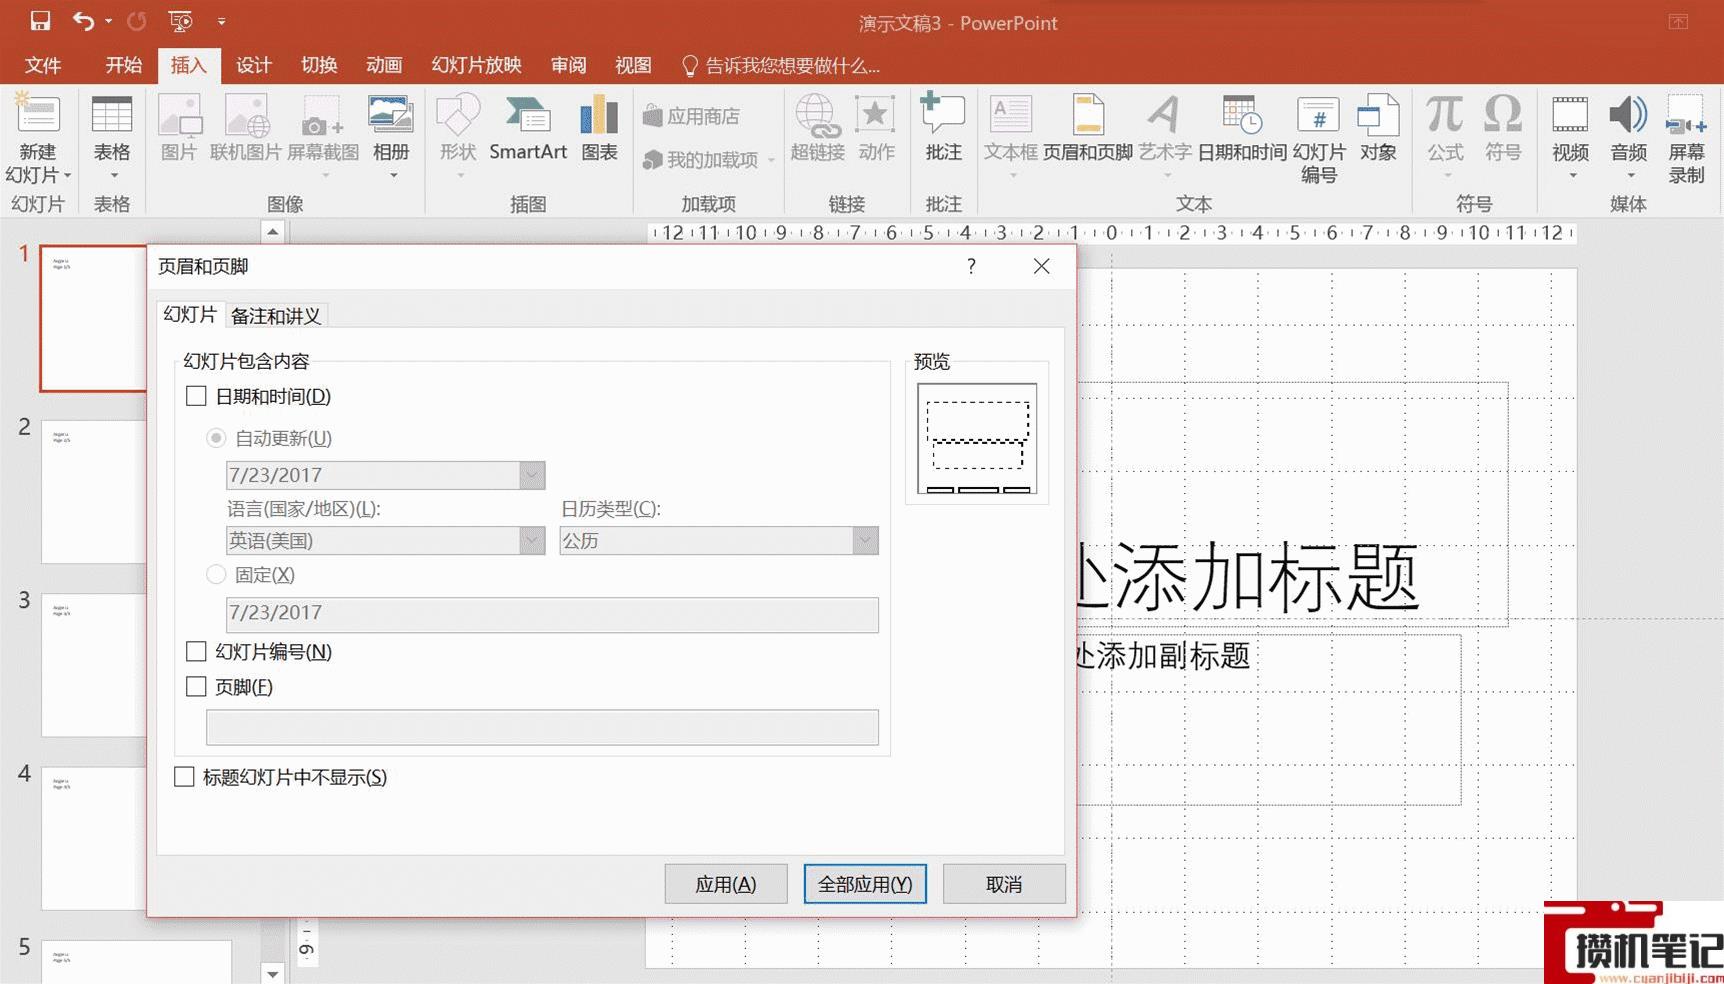Open Header and Footer (页眉和页脚) tool
This screenshot has height=984, width=1724.
[x=1088, y=129]
